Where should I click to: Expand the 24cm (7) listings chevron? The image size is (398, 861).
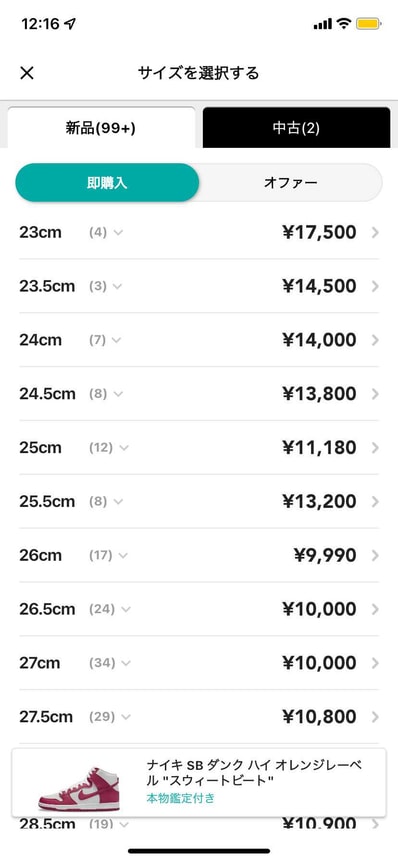pos(116,340)
